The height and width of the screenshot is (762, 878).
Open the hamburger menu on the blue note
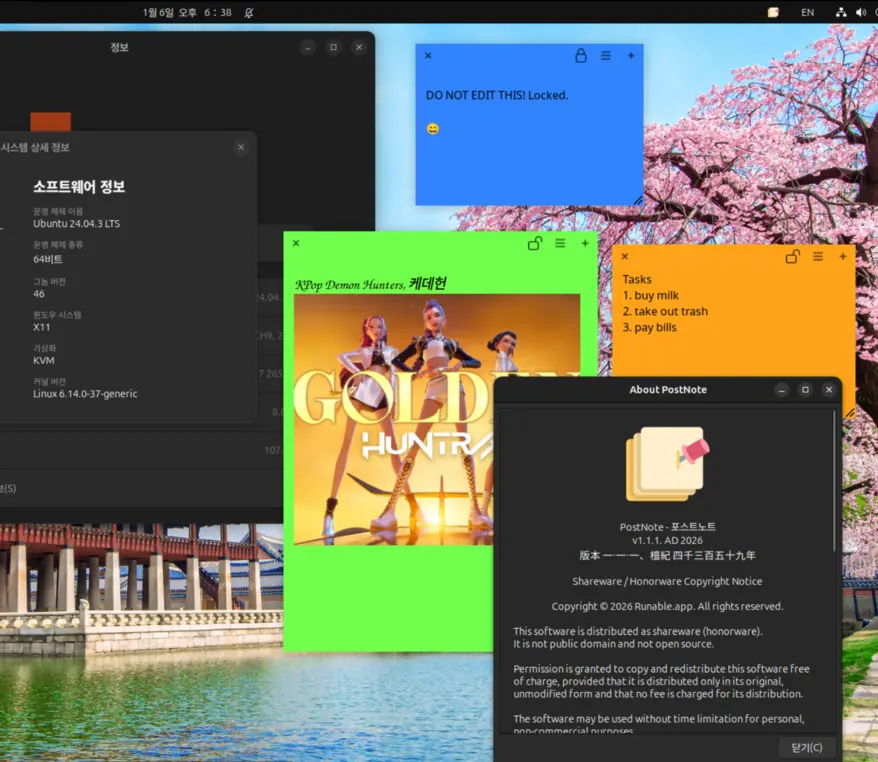(x=606, y=56)
